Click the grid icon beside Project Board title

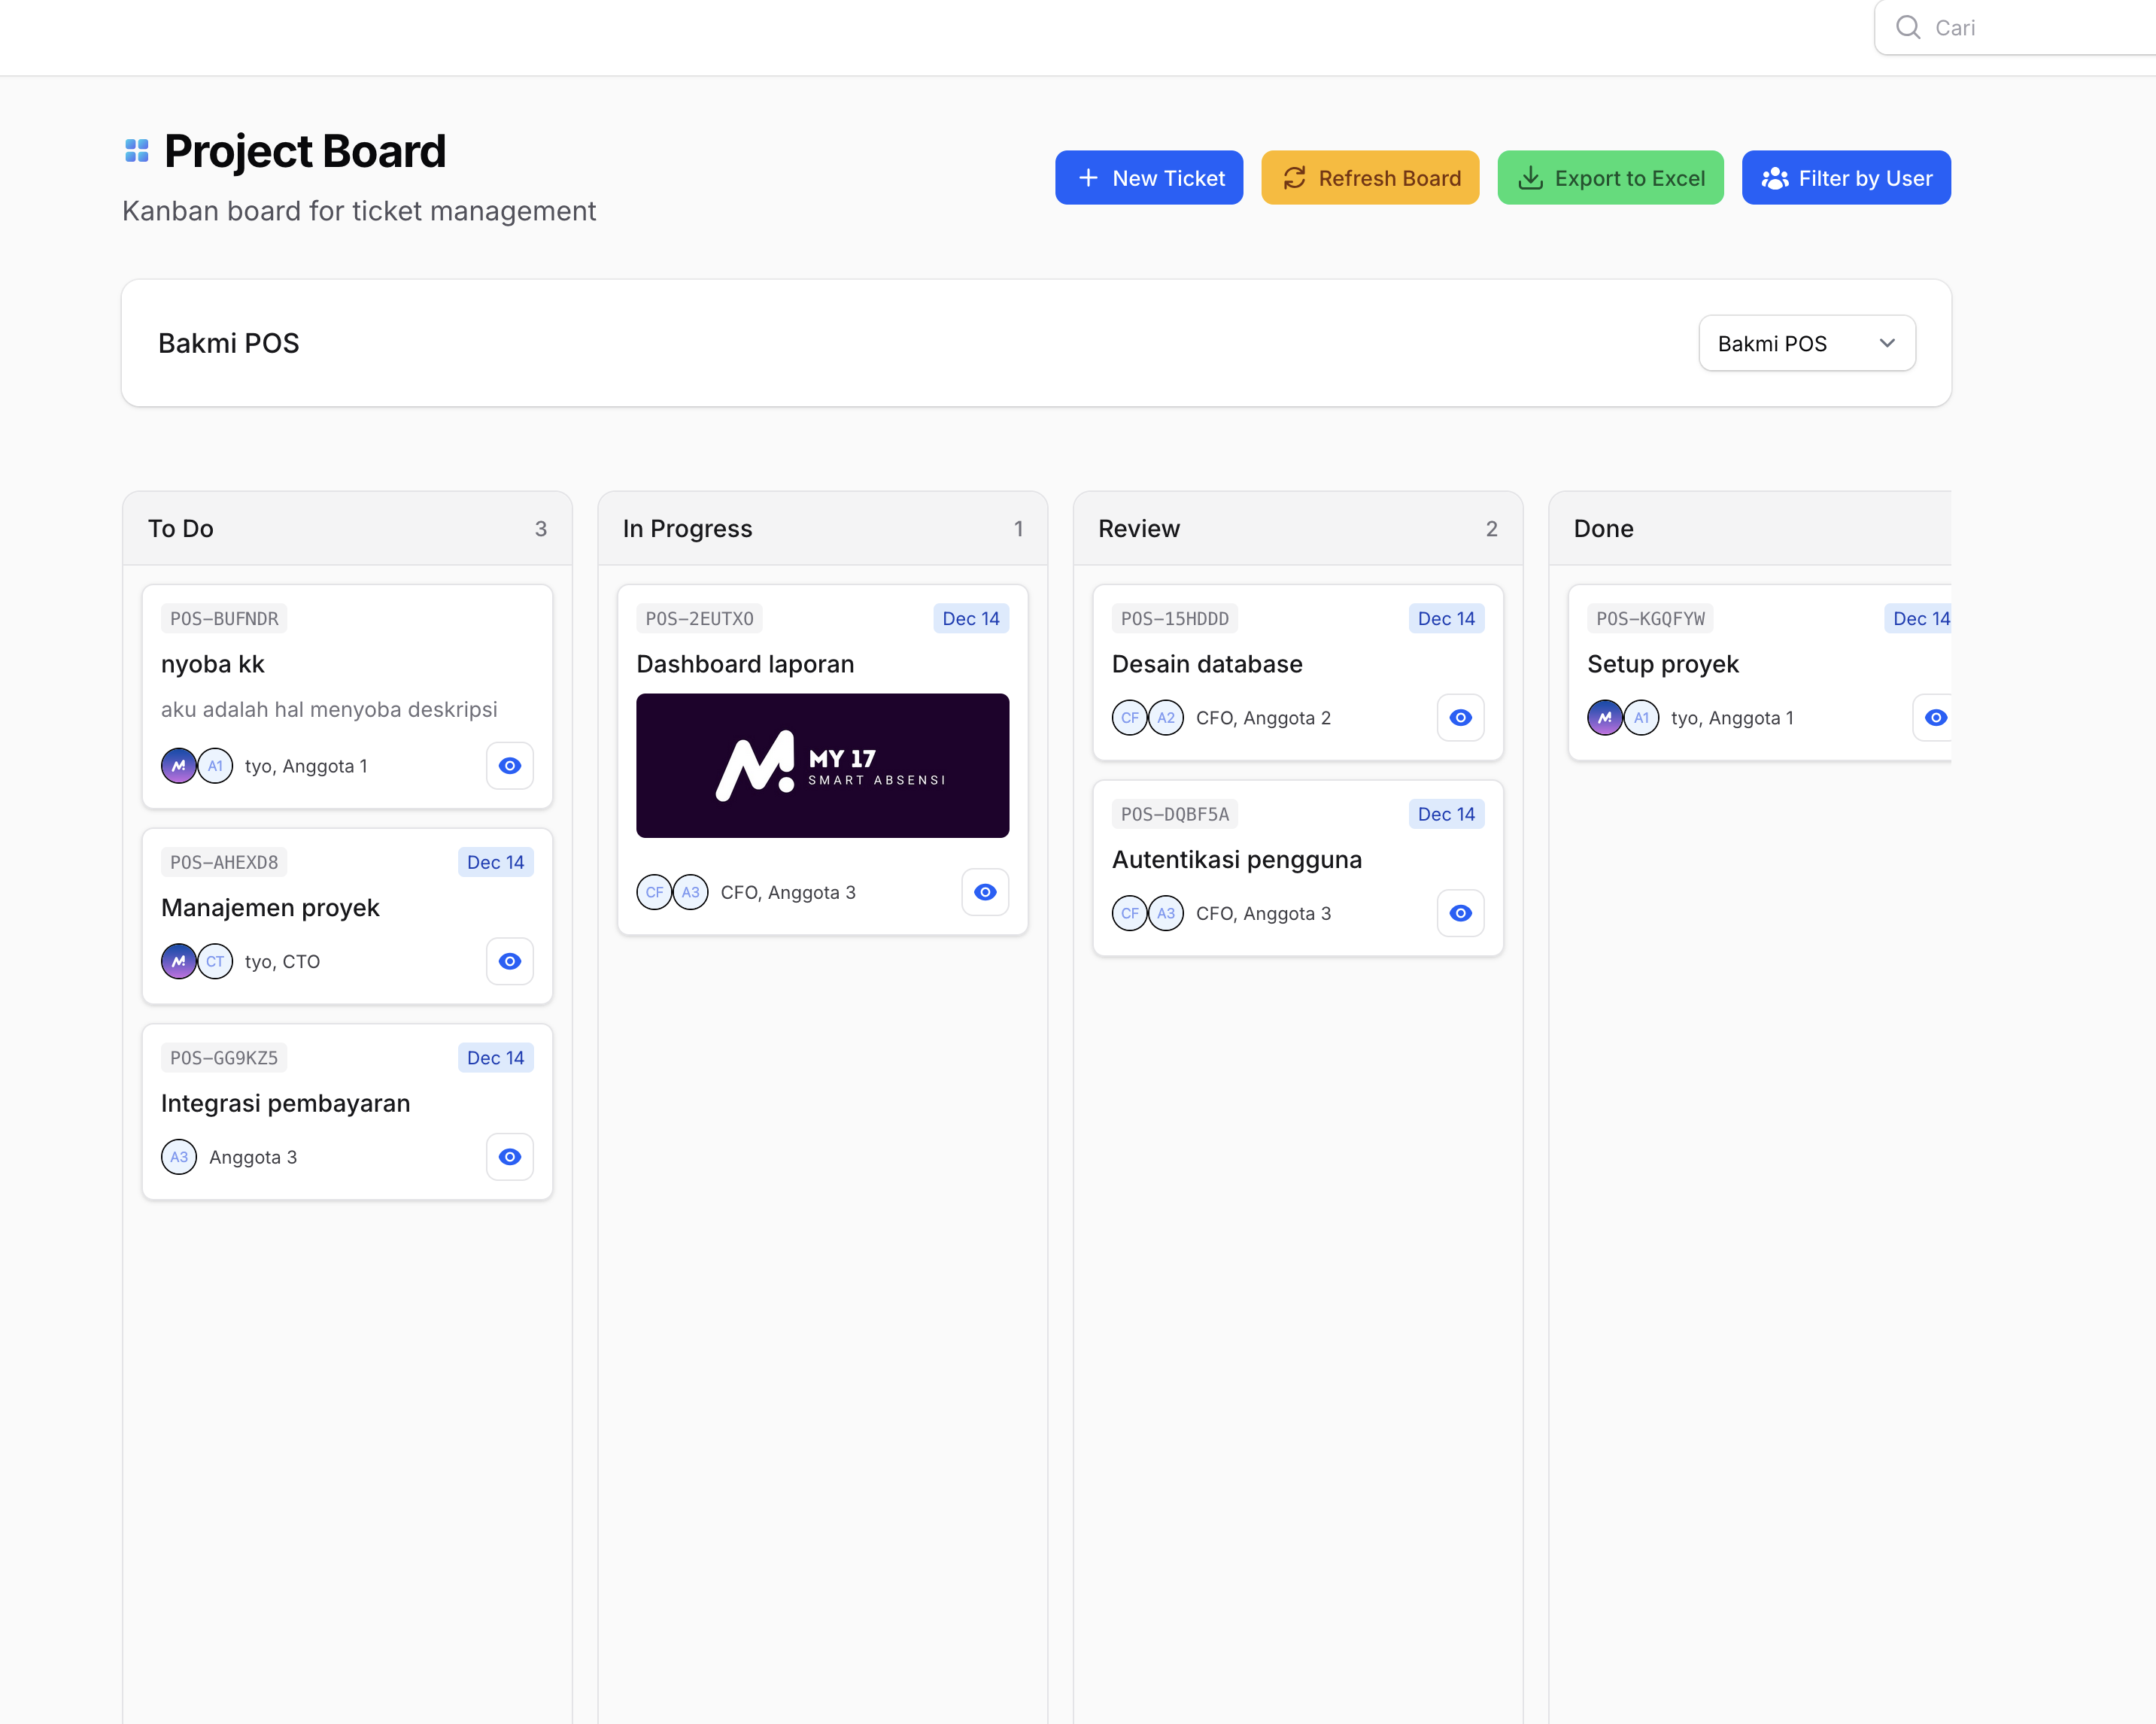point(137,151)
